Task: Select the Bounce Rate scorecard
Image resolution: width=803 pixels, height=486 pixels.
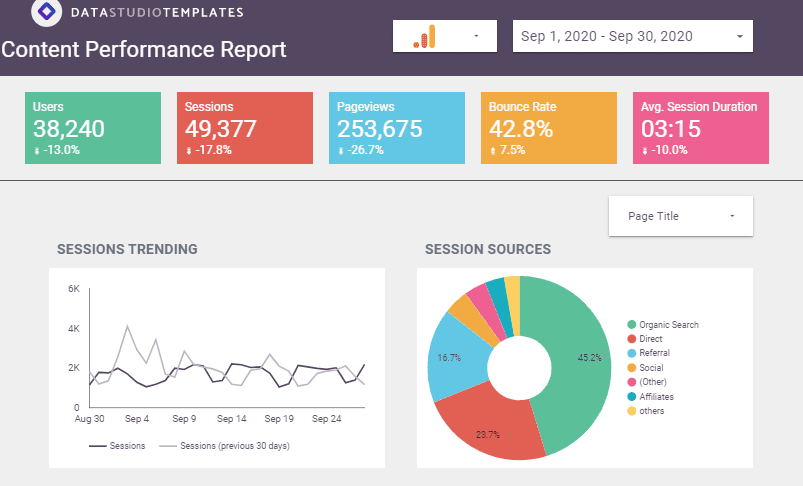Action: click(548, 128)
